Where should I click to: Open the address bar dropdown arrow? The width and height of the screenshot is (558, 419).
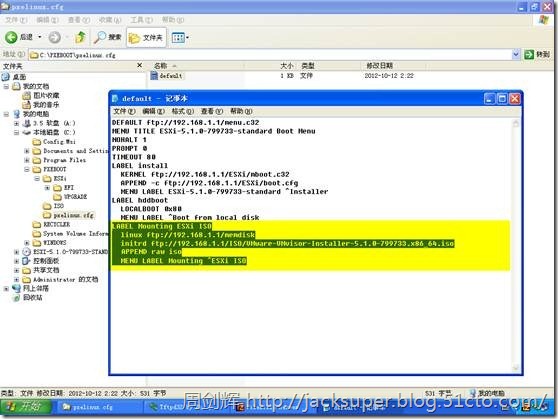pyautogui.click(x=516, y=54)
